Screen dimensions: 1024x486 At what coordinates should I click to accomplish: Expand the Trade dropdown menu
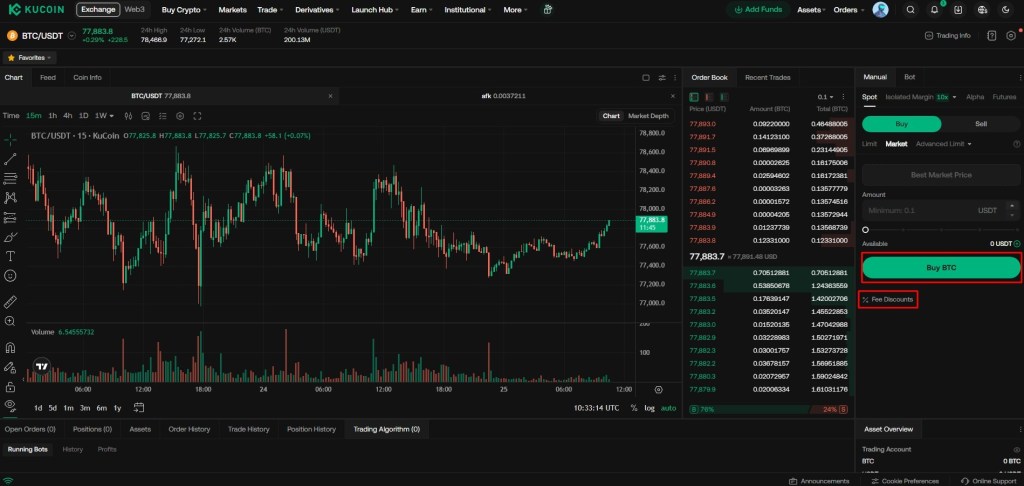270,10
